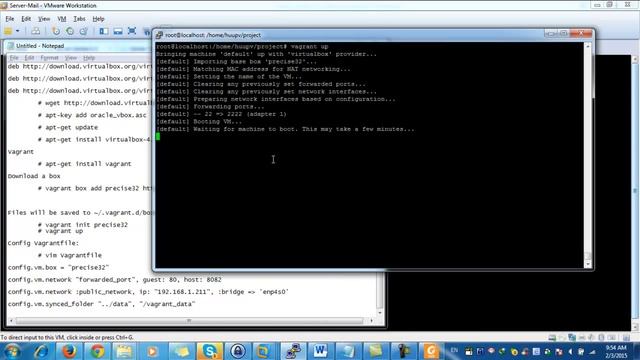Click 'forwarded_port' network config line

tap(114, 280)
